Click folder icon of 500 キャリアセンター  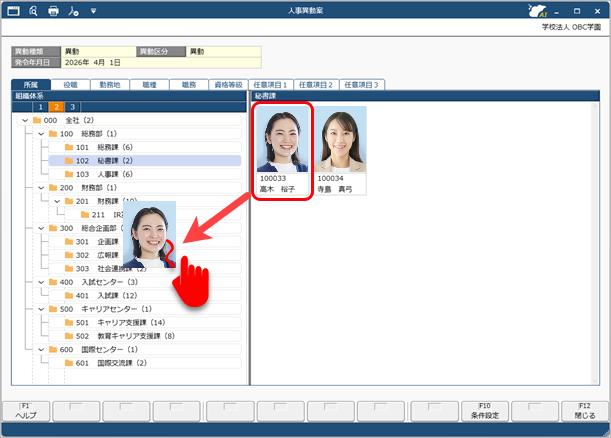click(53, 309)
